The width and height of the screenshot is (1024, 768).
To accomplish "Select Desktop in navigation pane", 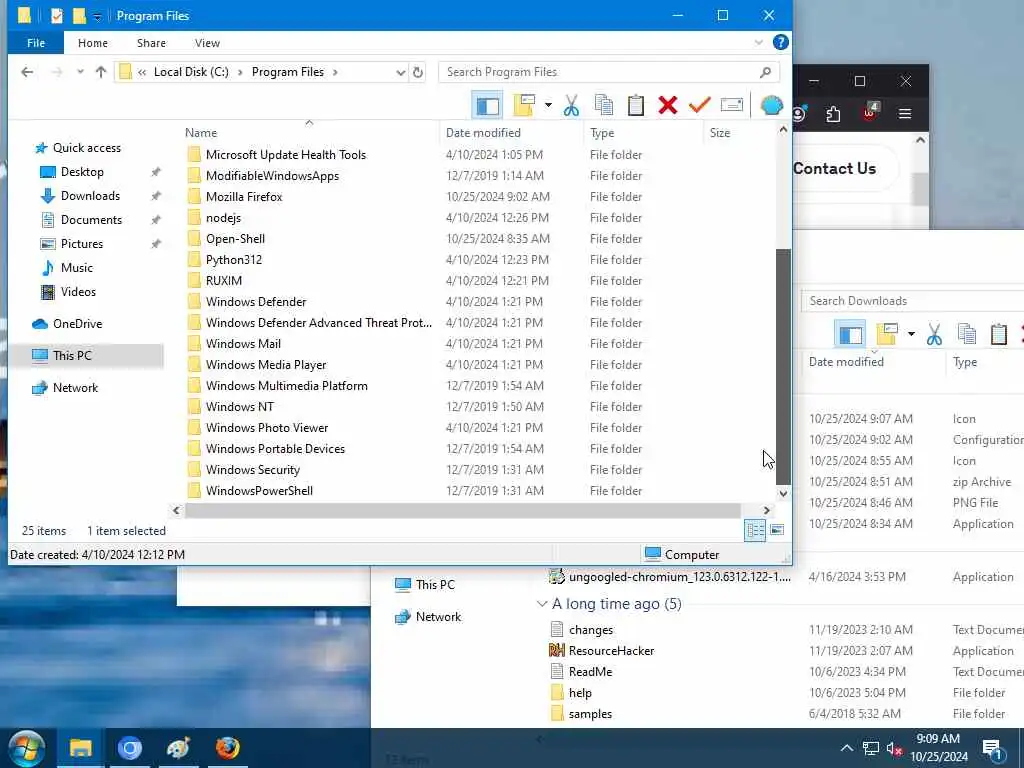I will pos(82,172).
